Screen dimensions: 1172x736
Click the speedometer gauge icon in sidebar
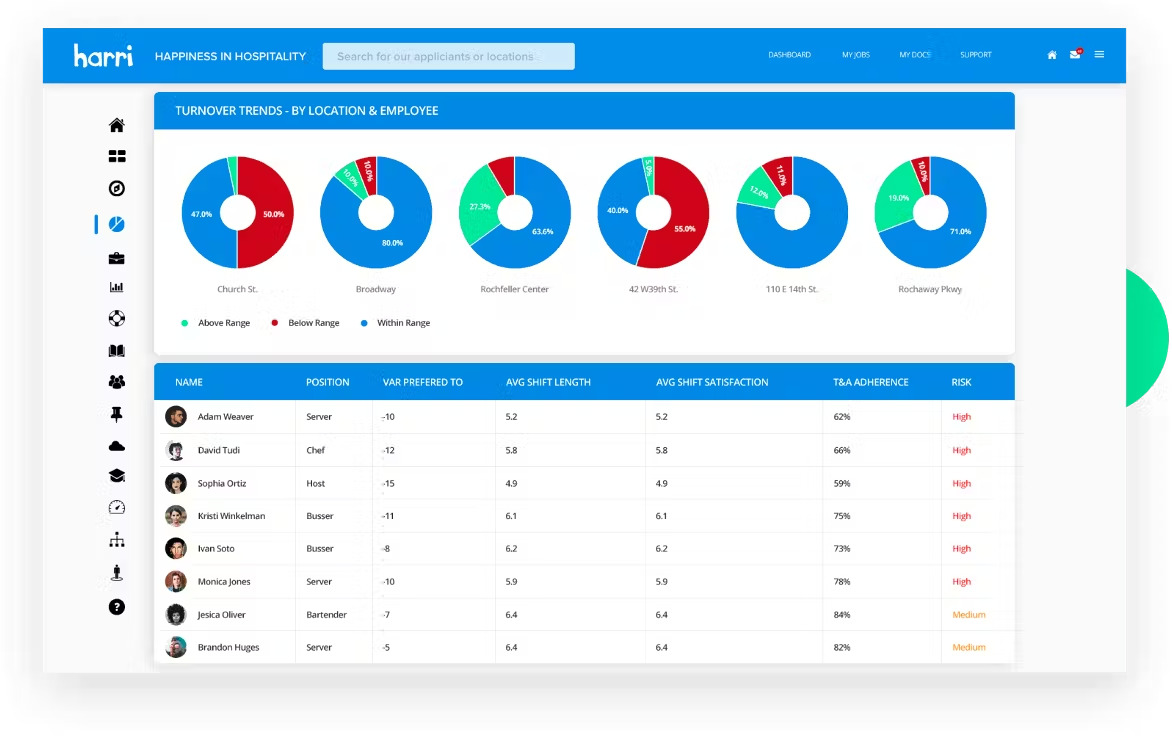(x=117, y=507)
